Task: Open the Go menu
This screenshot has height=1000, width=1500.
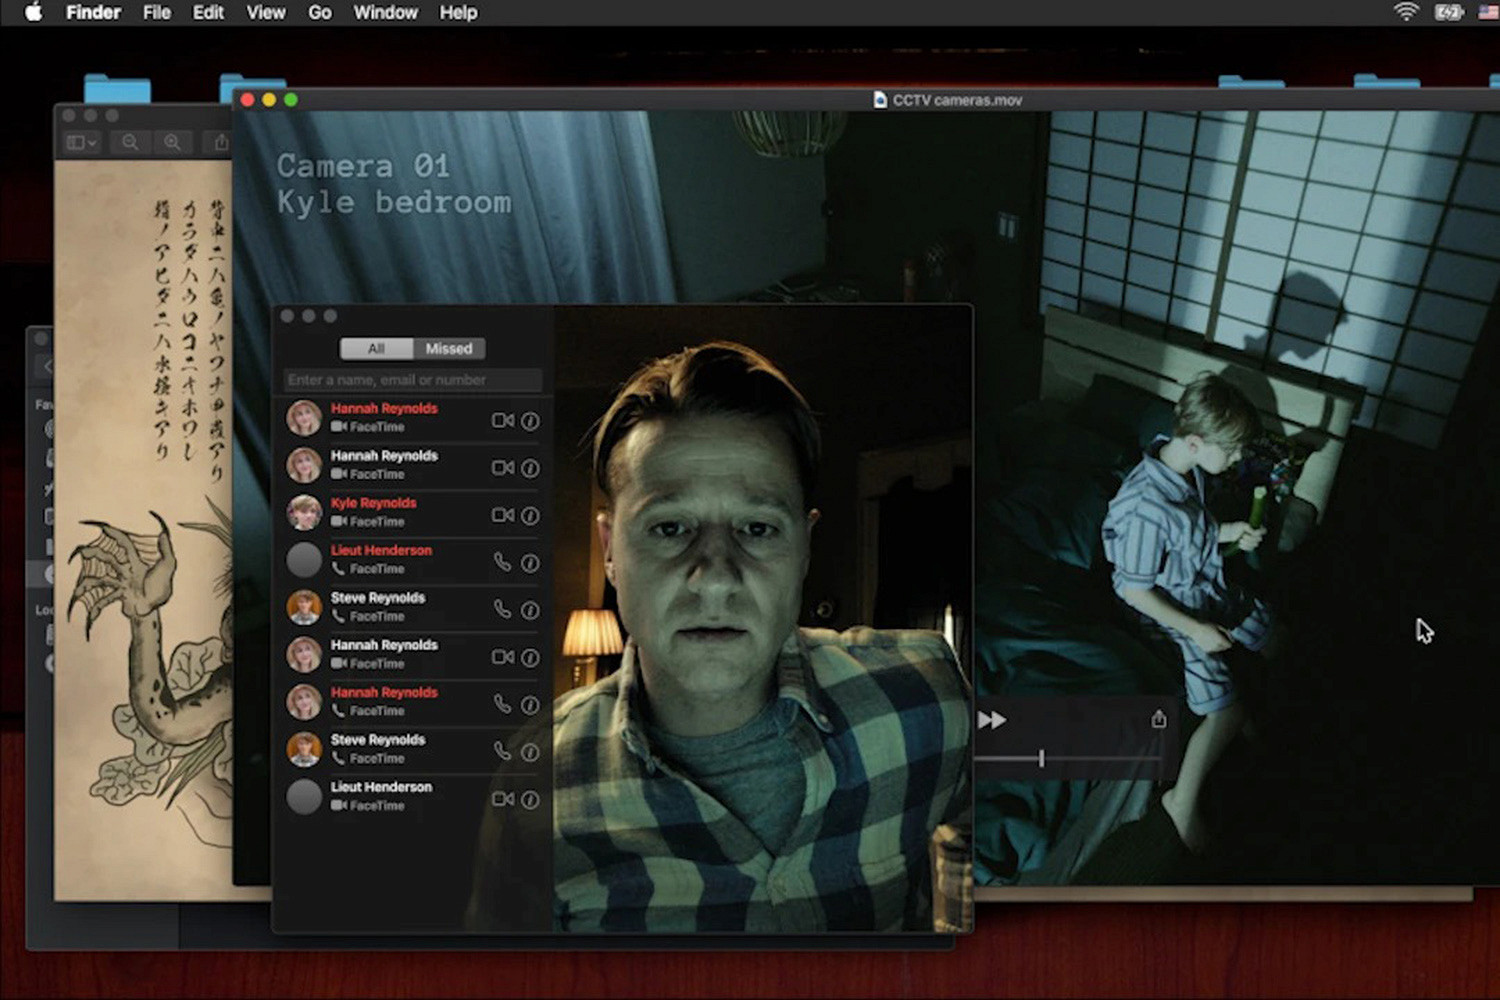Action: 319,13
